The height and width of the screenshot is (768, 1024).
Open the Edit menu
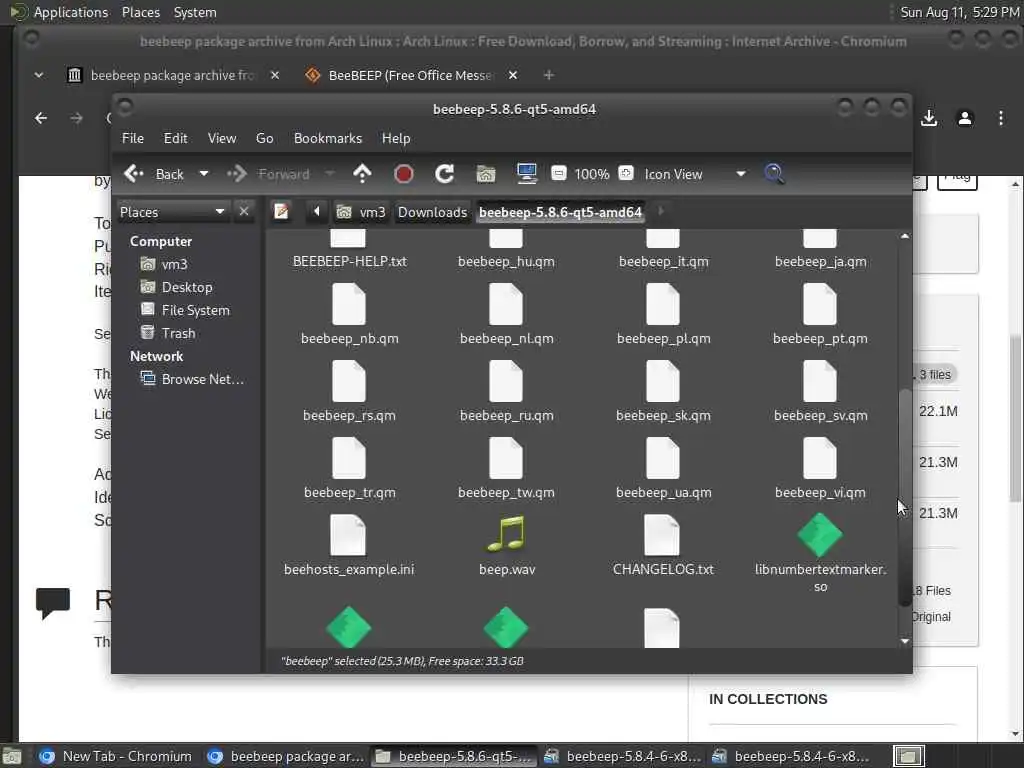pyautogui.click(x=176, y=138)
